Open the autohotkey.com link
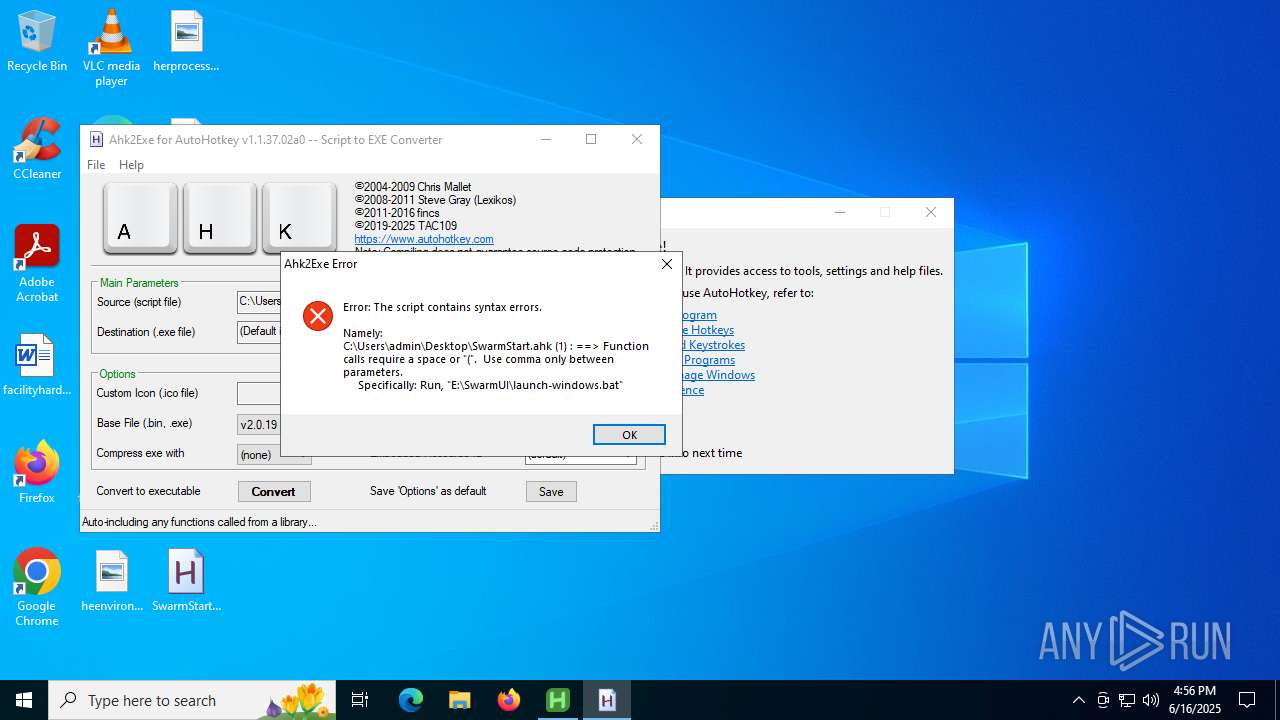The width and height of the screenshot is (1280, 720). pyautogui.click(x=424, y=239)
